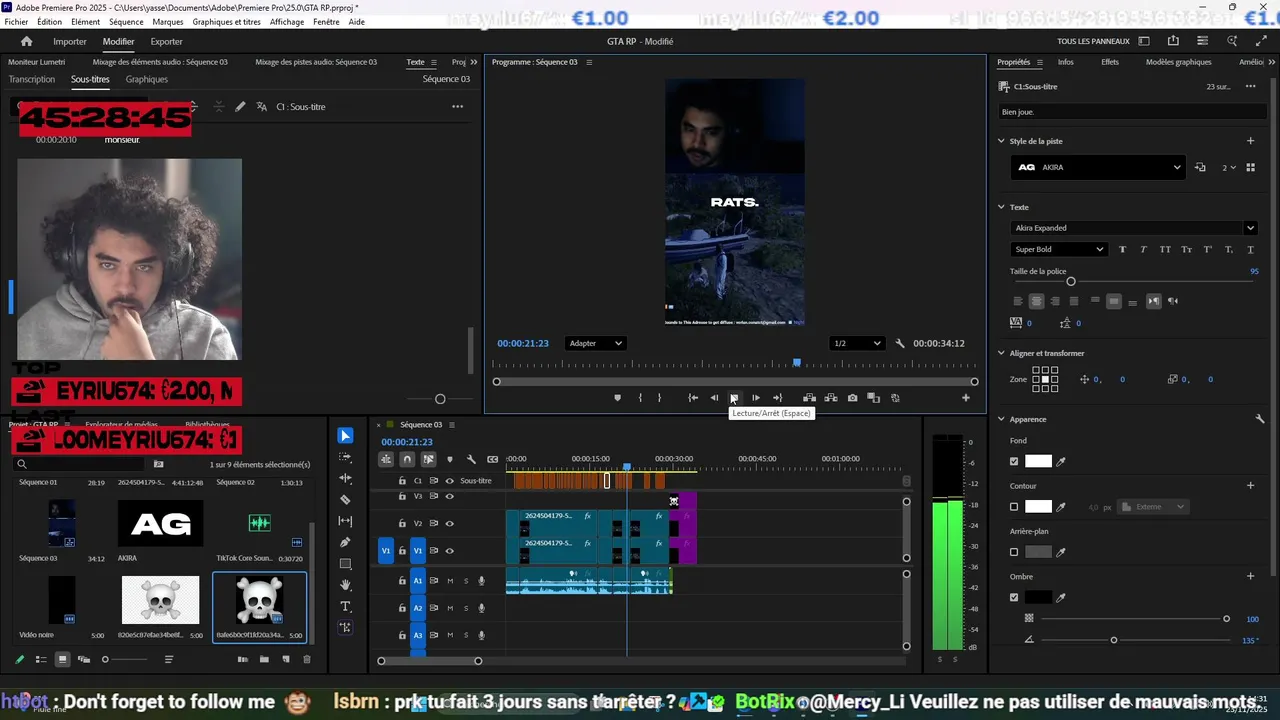Collapse the Apparence section
The width and height of the screenshot is (1280, 720).
point(1001,419)
